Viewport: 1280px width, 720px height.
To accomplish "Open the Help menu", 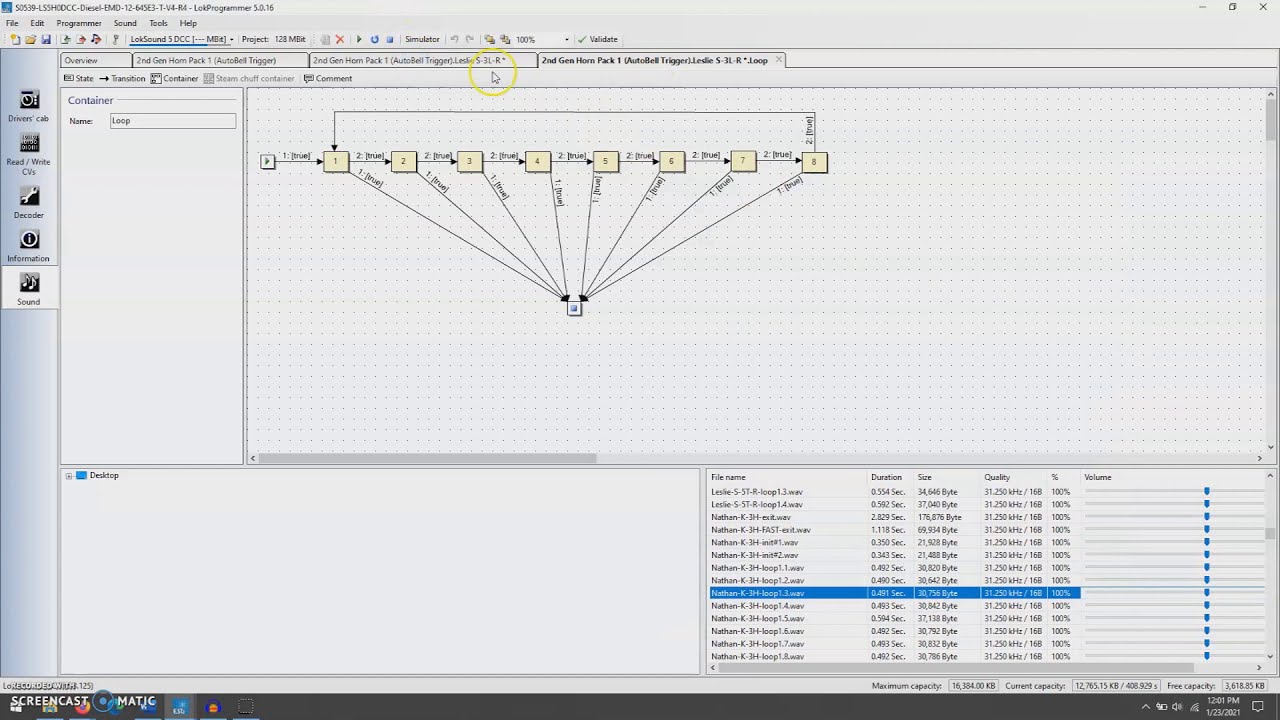I will [188, 23].
